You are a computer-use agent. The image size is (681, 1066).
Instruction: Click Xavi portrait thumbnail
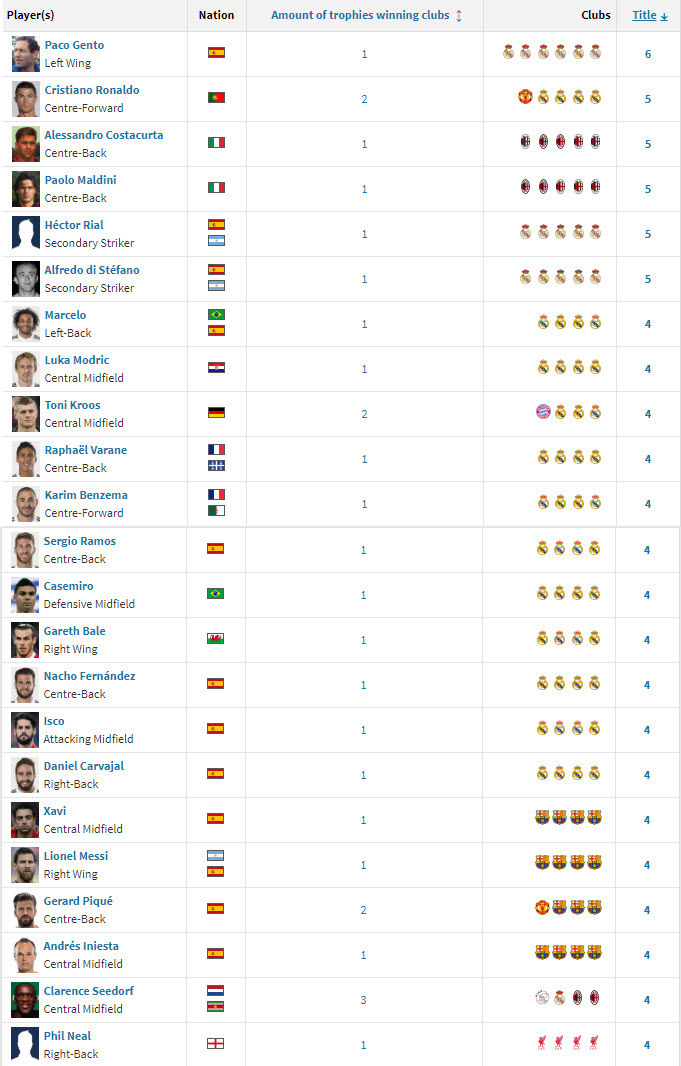coord(25,819)
